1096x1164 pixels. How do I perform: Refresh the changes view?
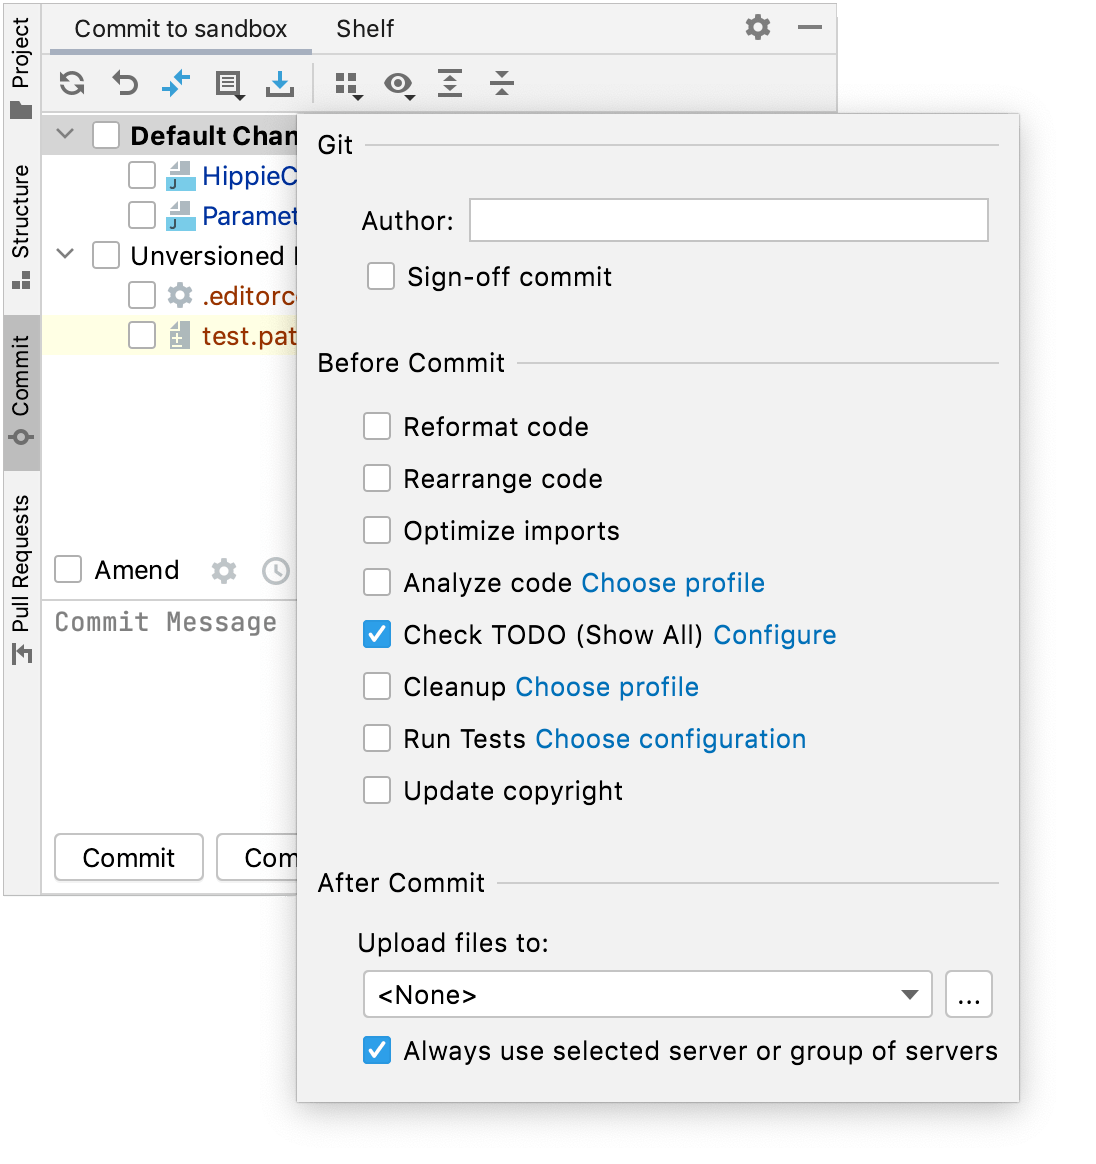71,84
